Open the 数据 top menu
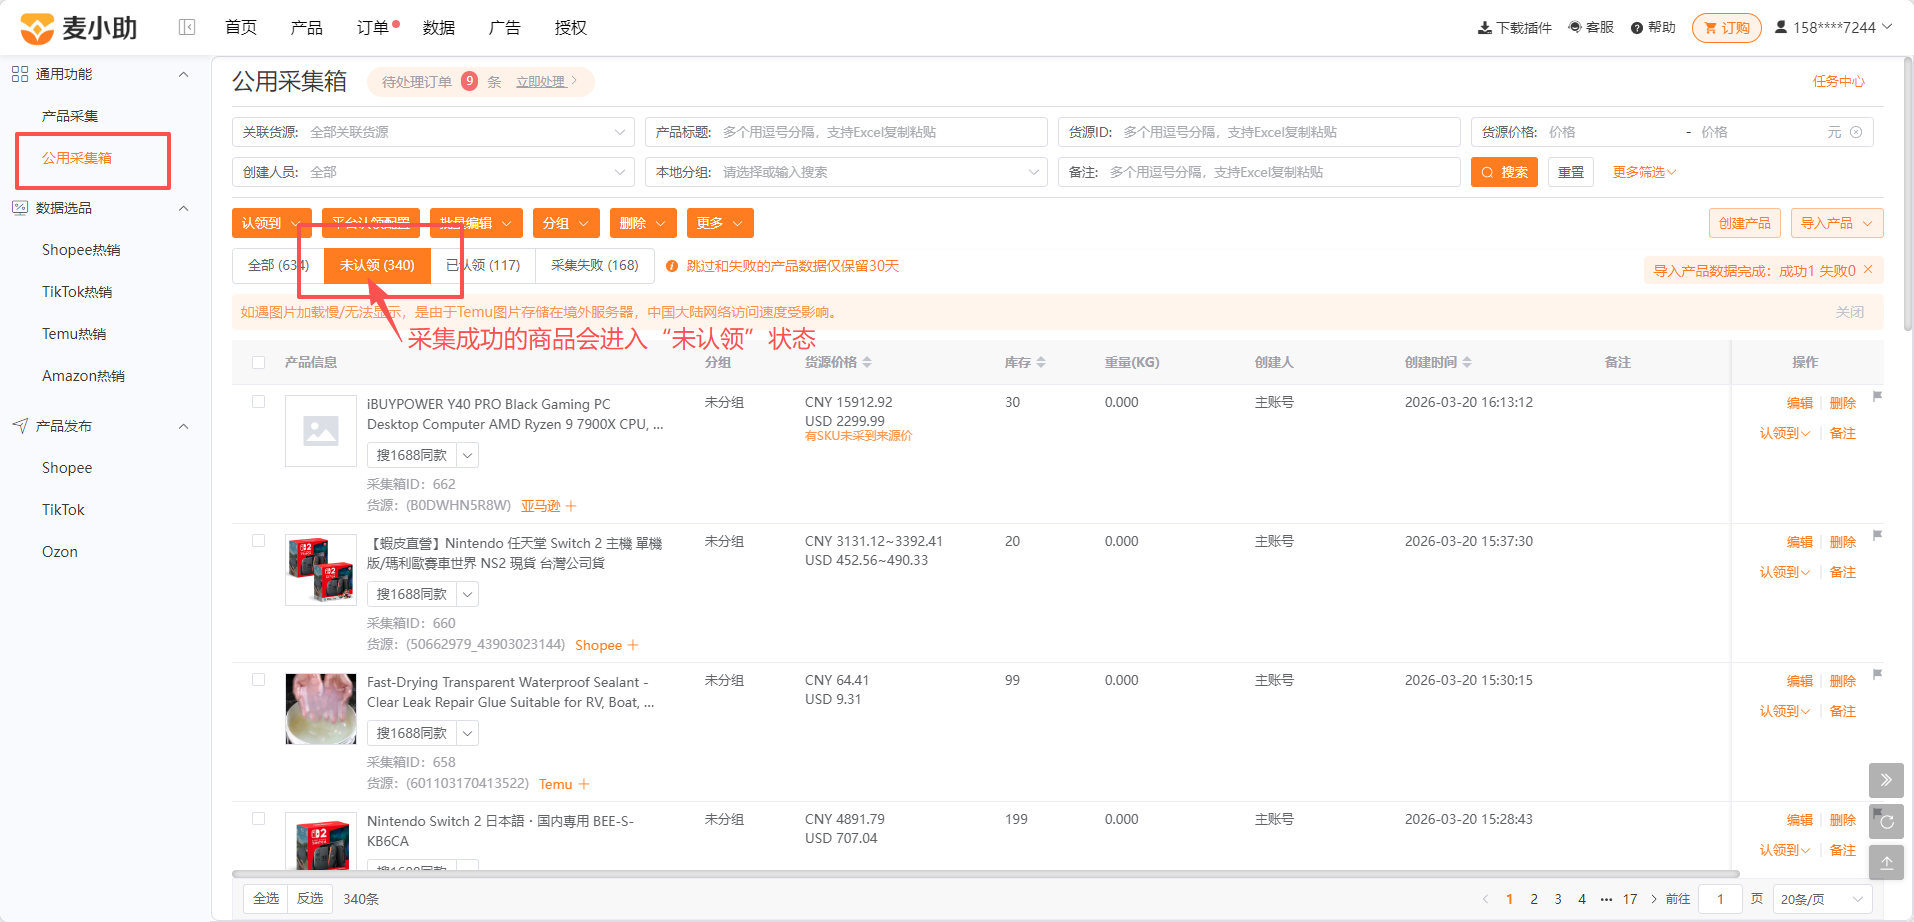The image size is (1914, 922). (439, 27)
